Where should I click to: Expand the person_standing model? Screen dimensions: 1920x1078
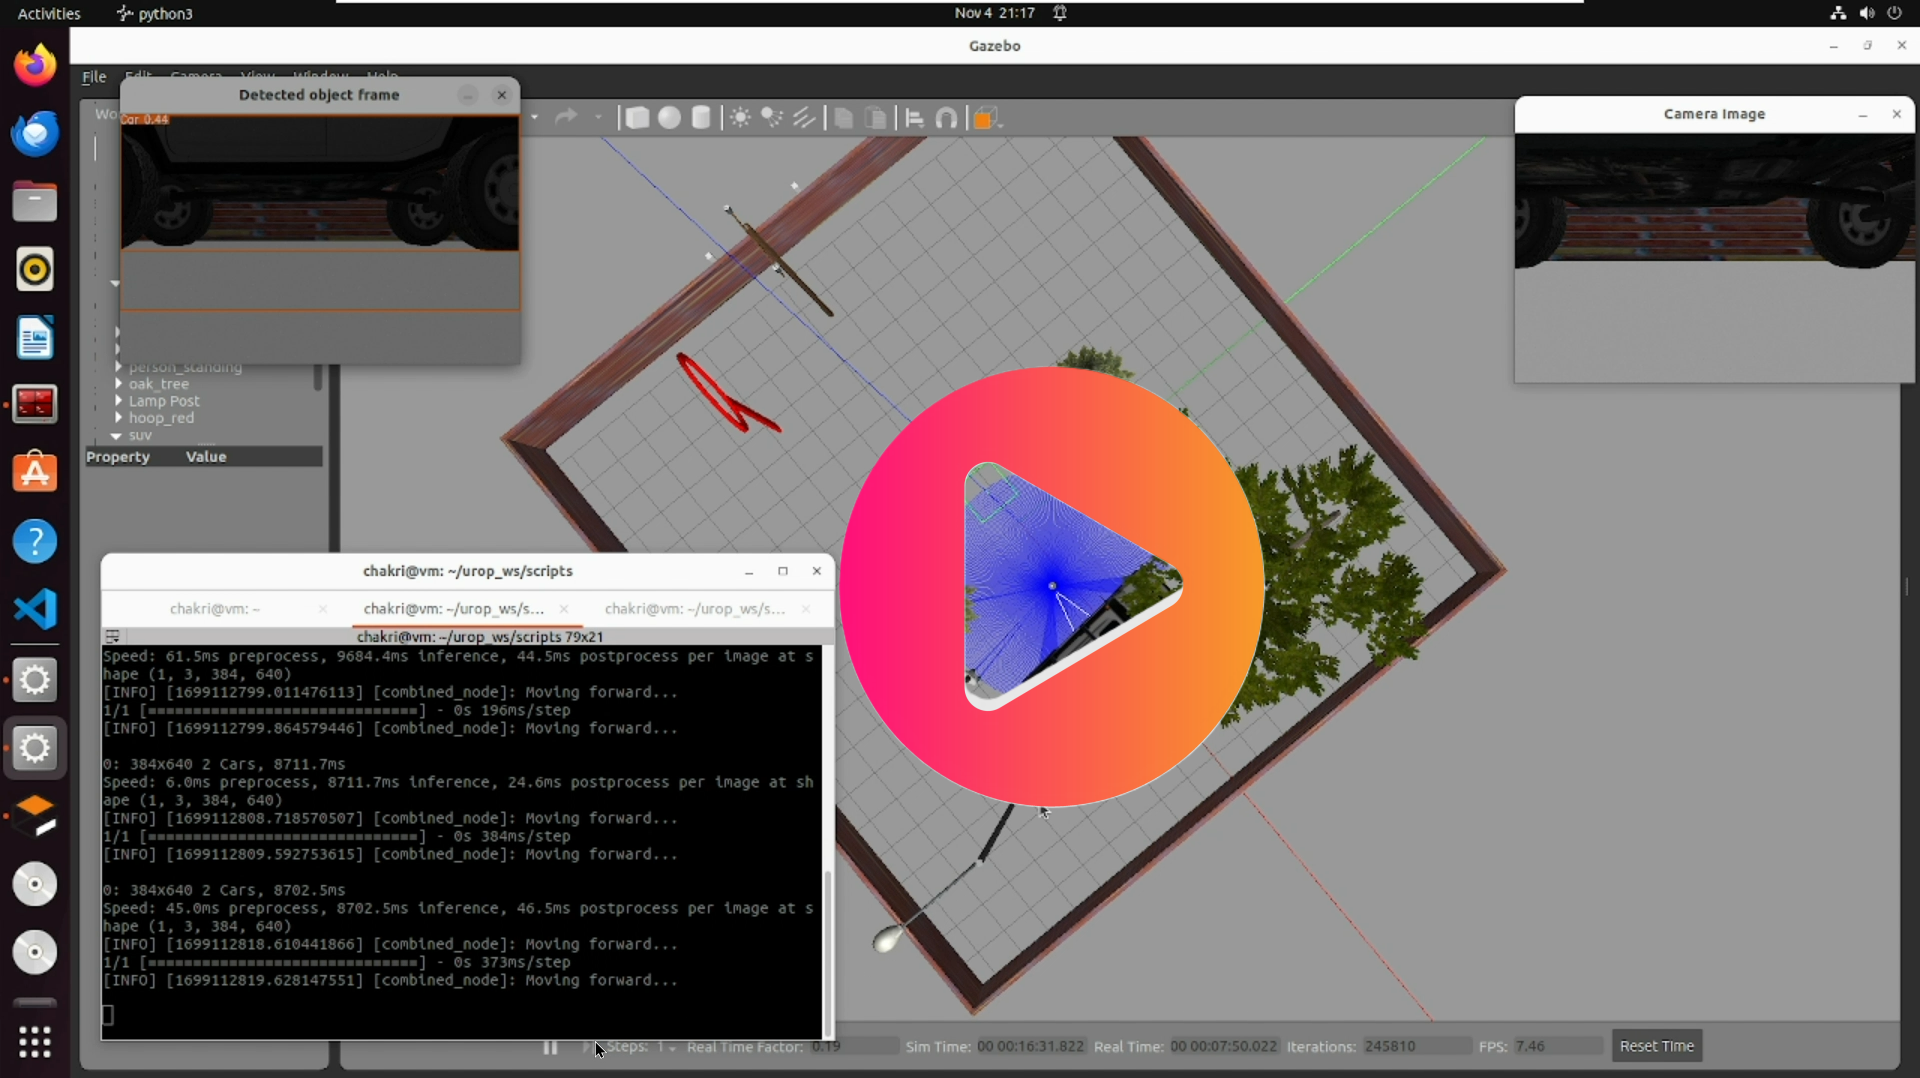pos(118,367)
